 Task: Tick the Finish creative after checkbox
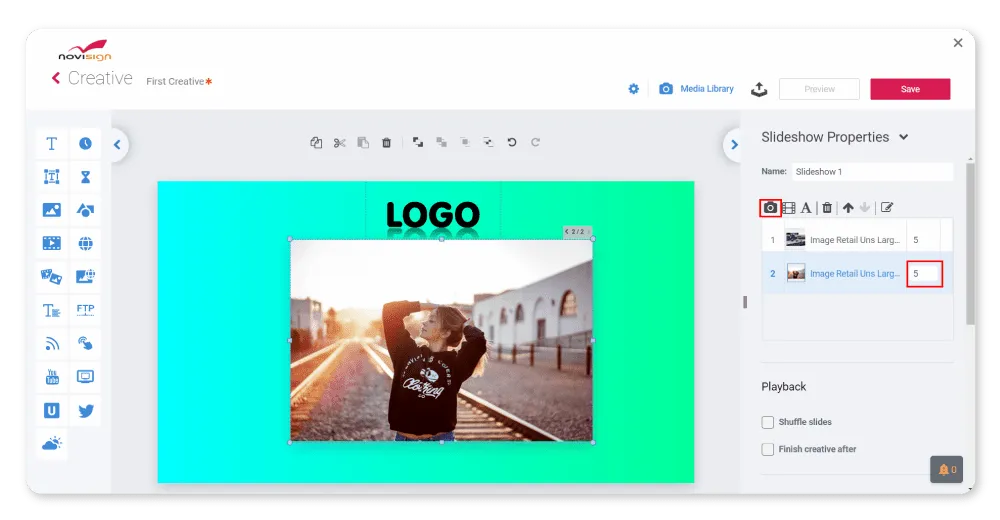click(768, 449)
